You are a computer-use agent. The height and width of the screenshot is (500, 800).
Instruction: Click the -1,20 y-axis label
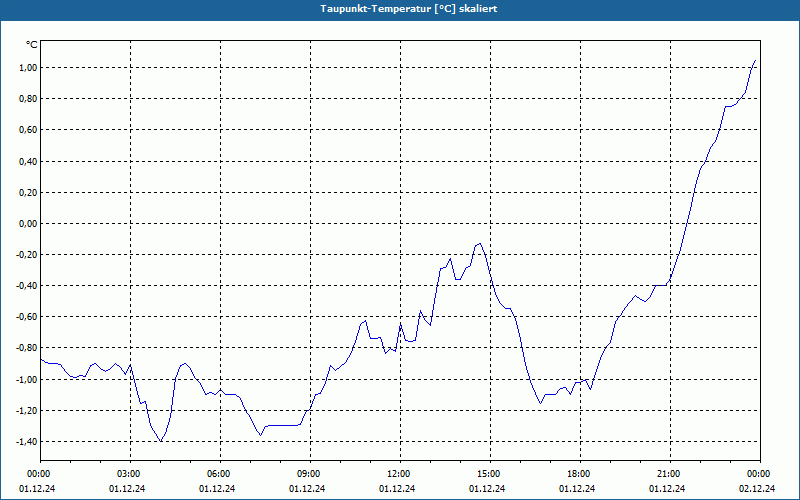point(27,411)
